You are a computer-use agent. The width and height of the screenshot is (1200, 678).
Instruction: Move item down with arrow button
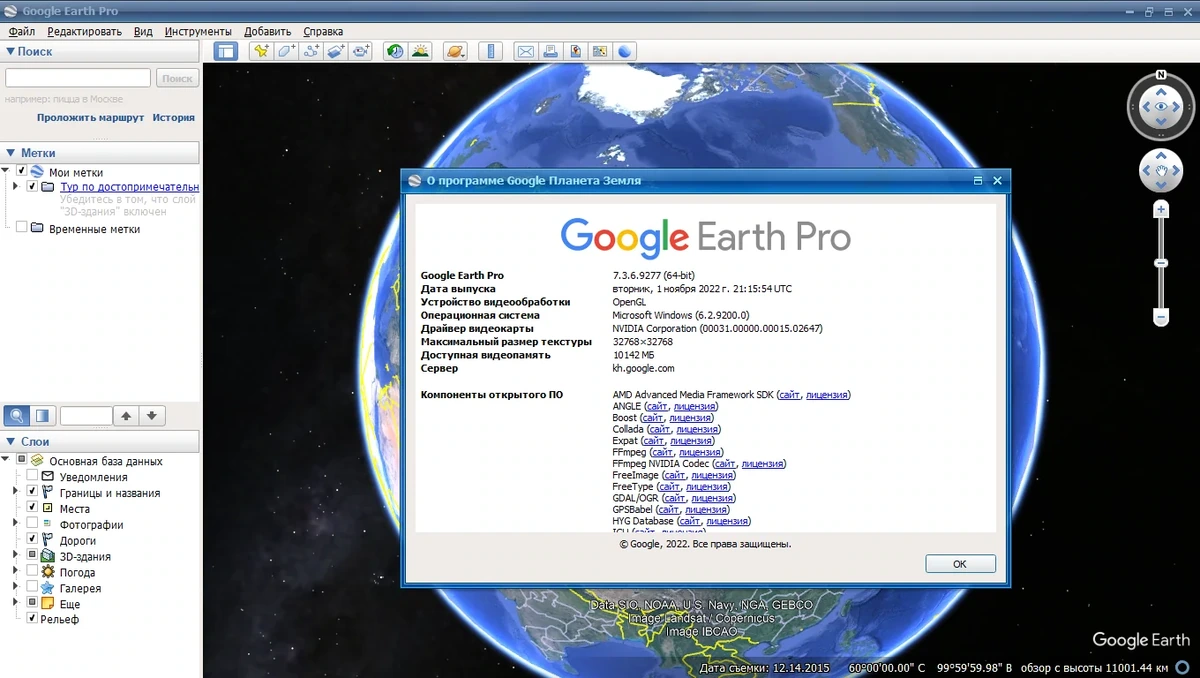(152, 415)
